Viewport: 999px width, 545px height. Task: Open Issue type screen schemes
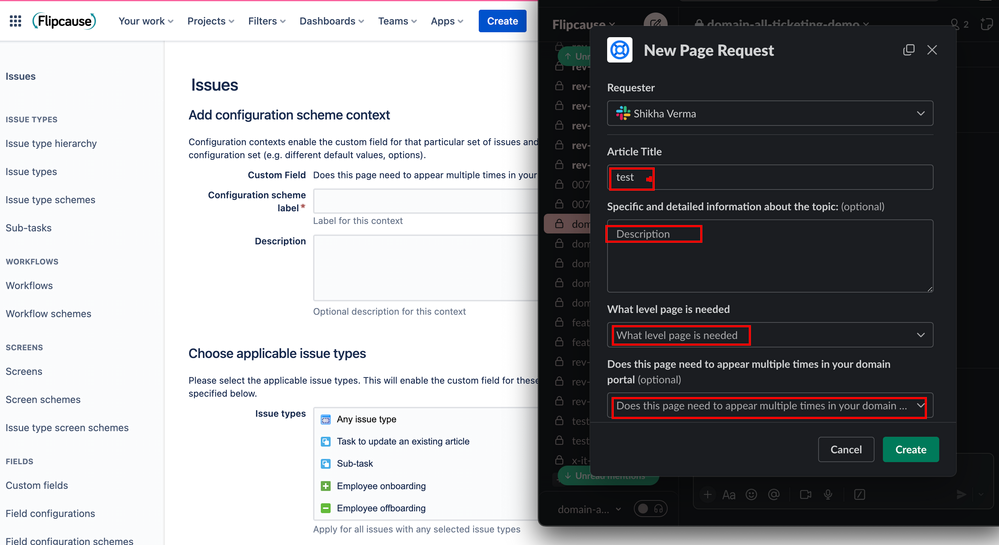[67, 428]
